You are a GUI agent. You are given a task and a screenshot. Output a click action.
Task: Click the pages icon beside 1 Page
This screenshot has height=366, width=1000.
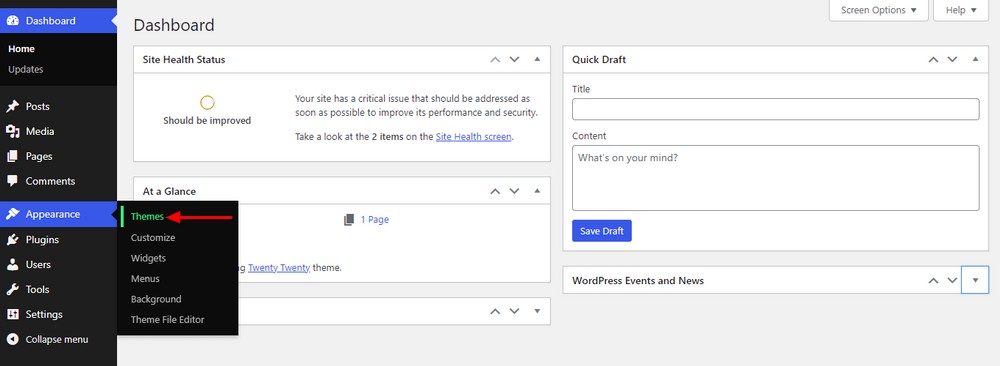pyautogui.click(x=349, y=219)
